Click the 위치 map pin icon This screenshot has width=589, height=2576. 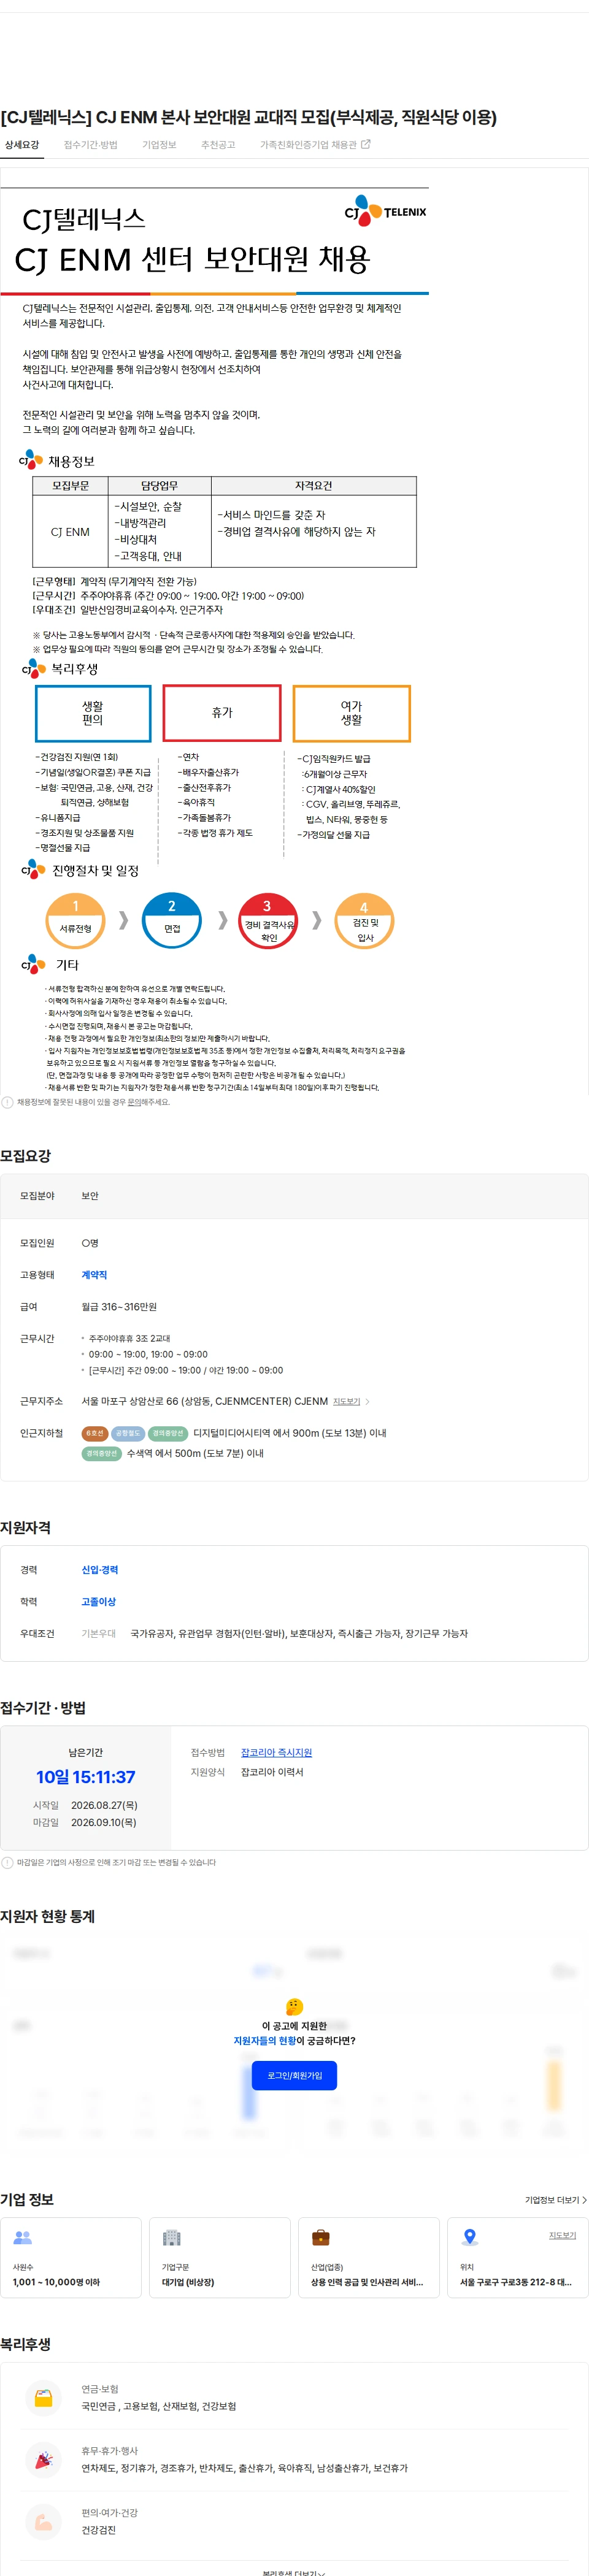click(x=469, y=2237)
